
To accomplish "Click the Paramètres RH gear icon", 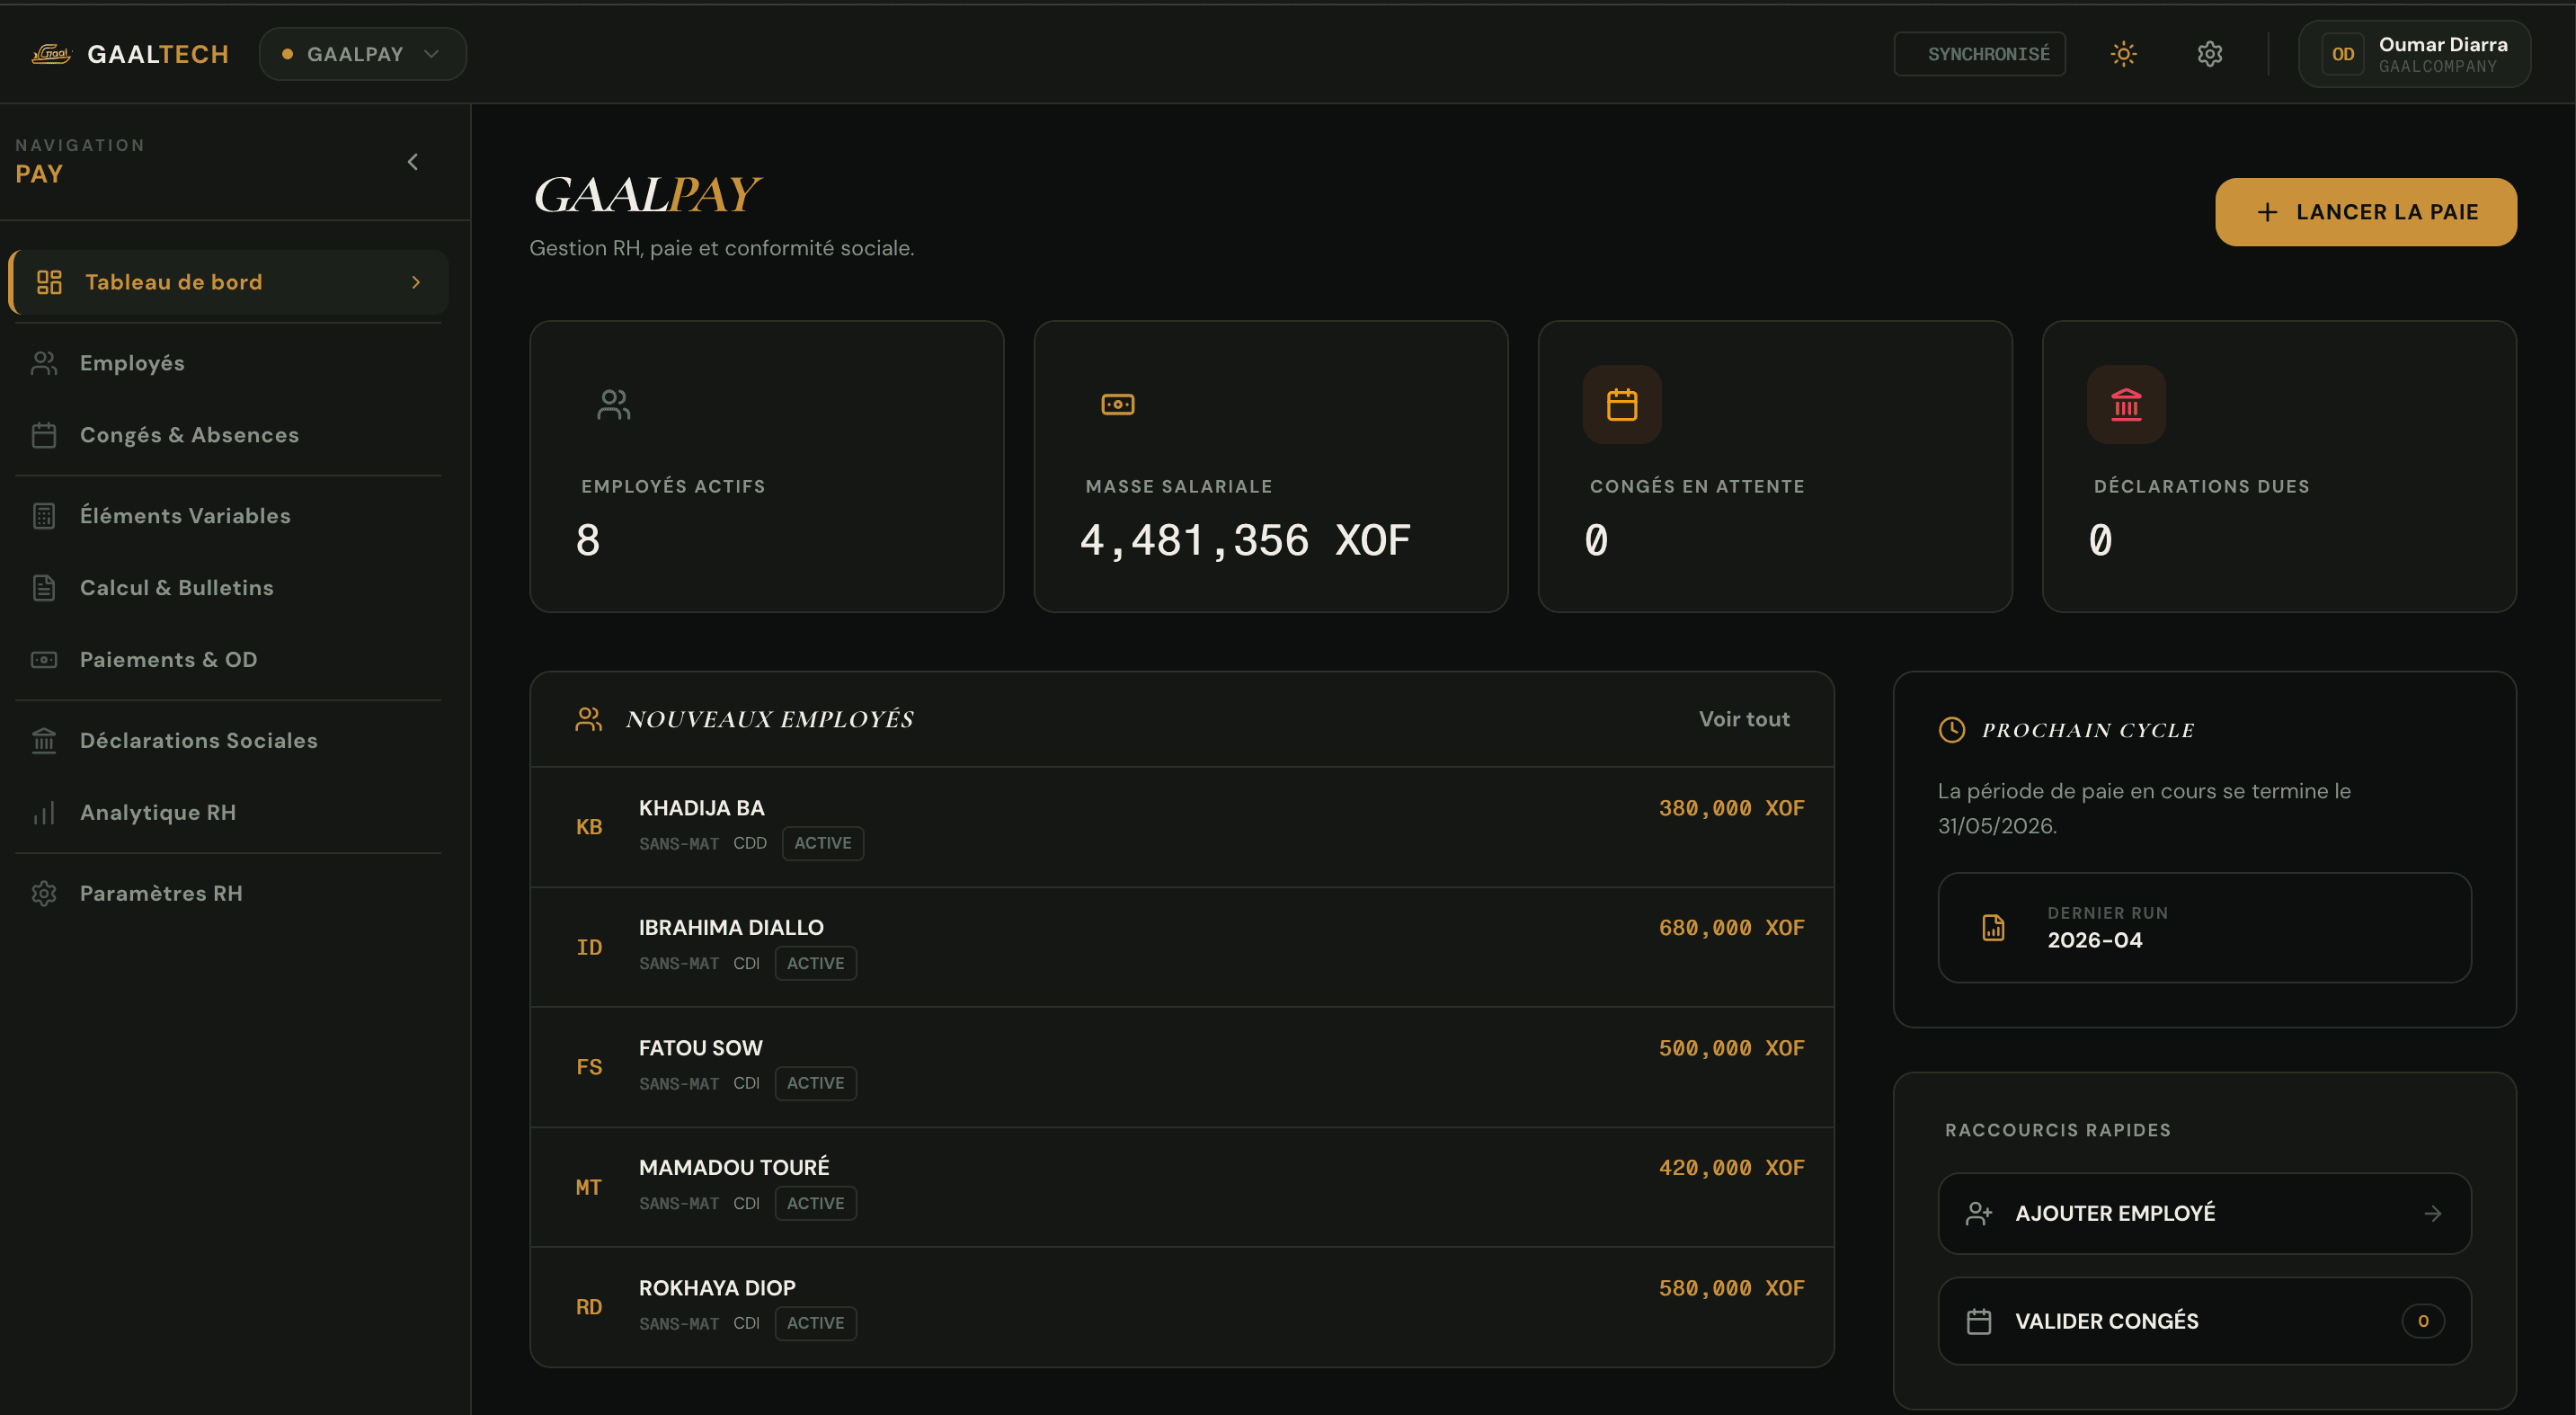I will click(x=44, y=894).
